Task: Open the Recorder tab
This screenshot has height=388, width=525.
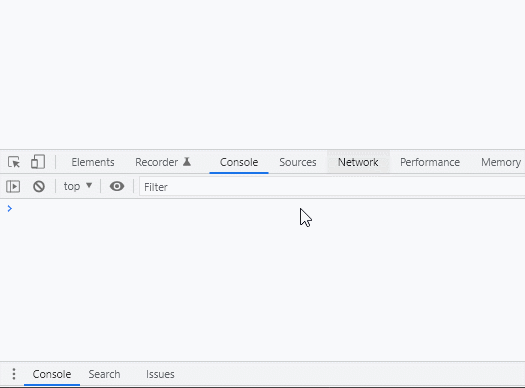Action: click(163, 162)
